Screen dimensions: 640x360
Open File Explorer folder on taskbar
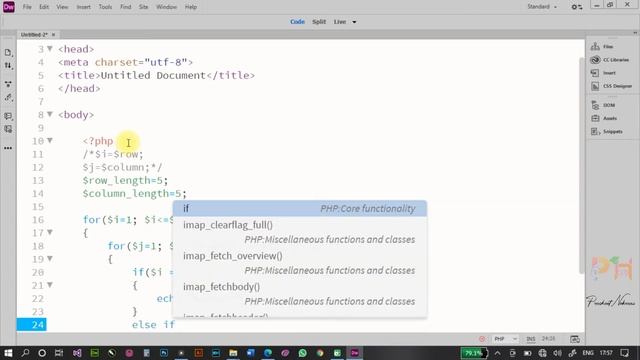pos(233,353)
